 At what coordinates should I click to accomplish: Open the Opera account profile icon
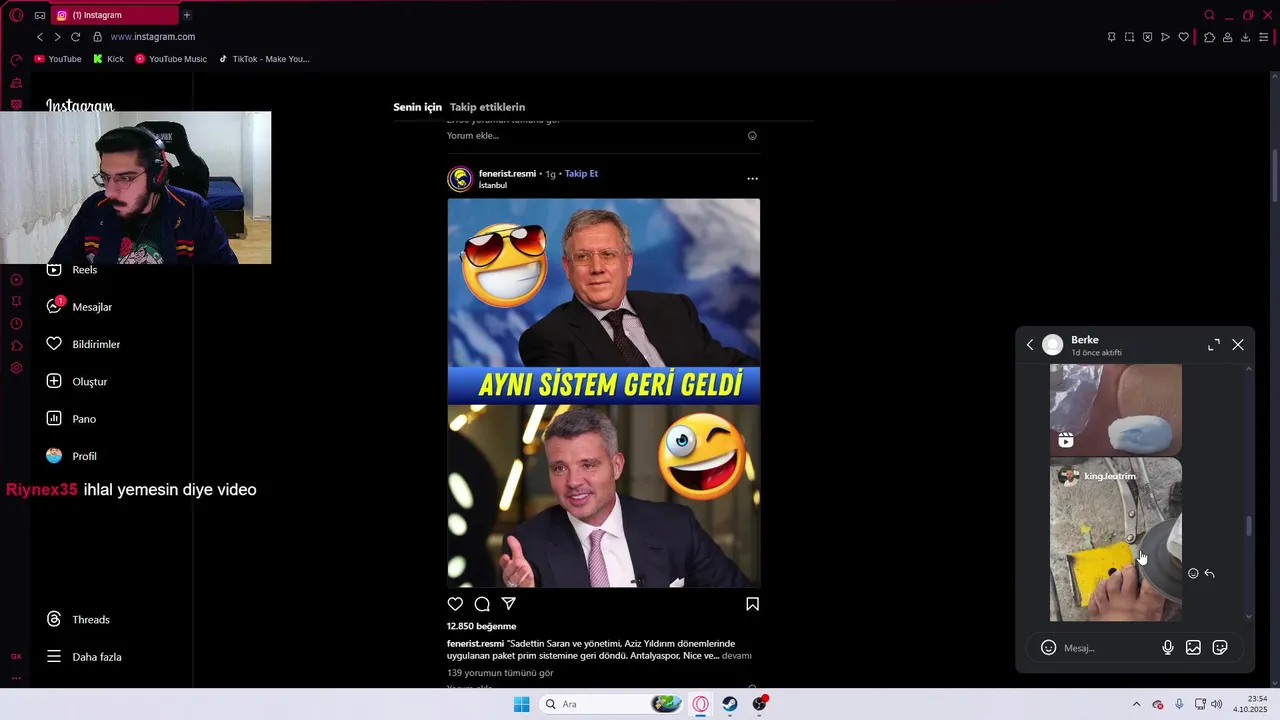click(x=1227, y=37)
